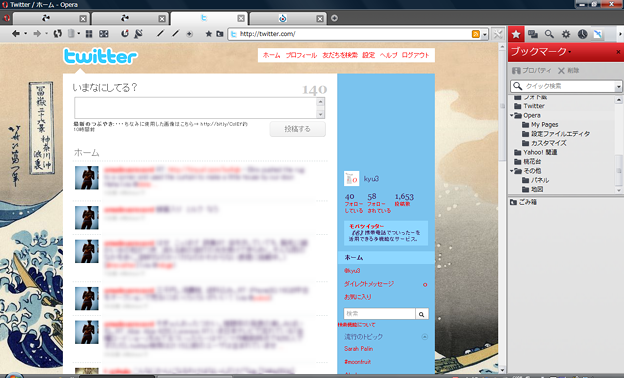Open the History clock panel icon
Image resolution: width=624 pixels, height=378 pixels.
(x=583, y=34)
